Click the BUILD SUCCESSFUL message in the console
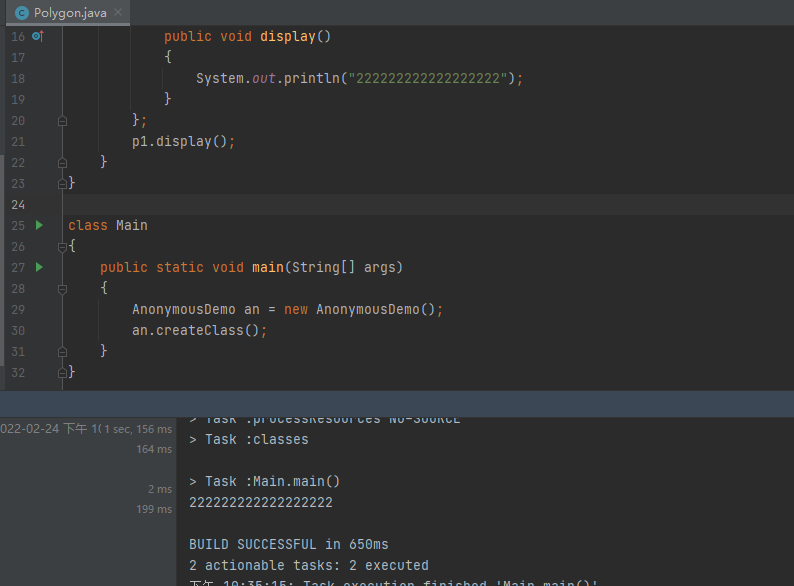This screenshot has height=586, width=794. point(288,544)
